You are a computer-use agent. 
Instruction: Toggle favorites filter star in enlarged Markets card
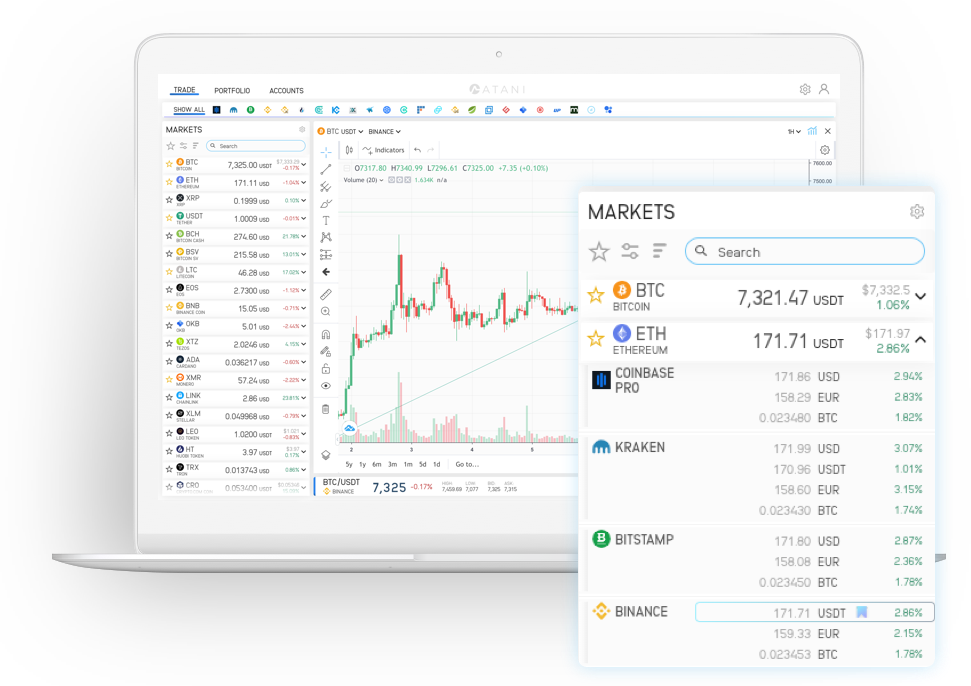pos(599,251)
